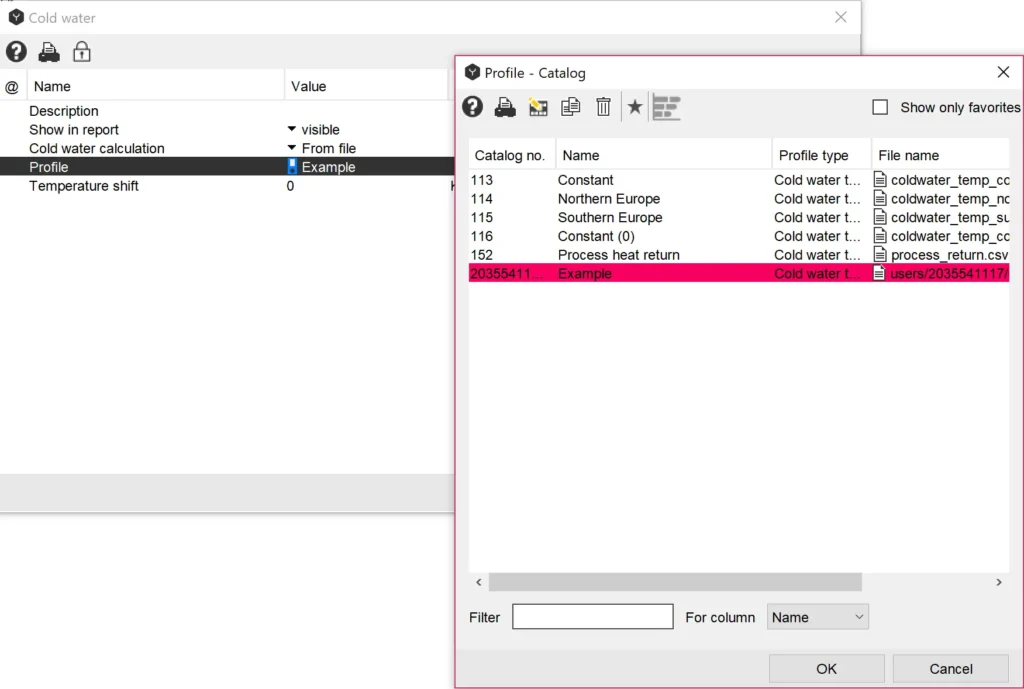
Task: Click the Filter text input field
Action: point(592,617)
